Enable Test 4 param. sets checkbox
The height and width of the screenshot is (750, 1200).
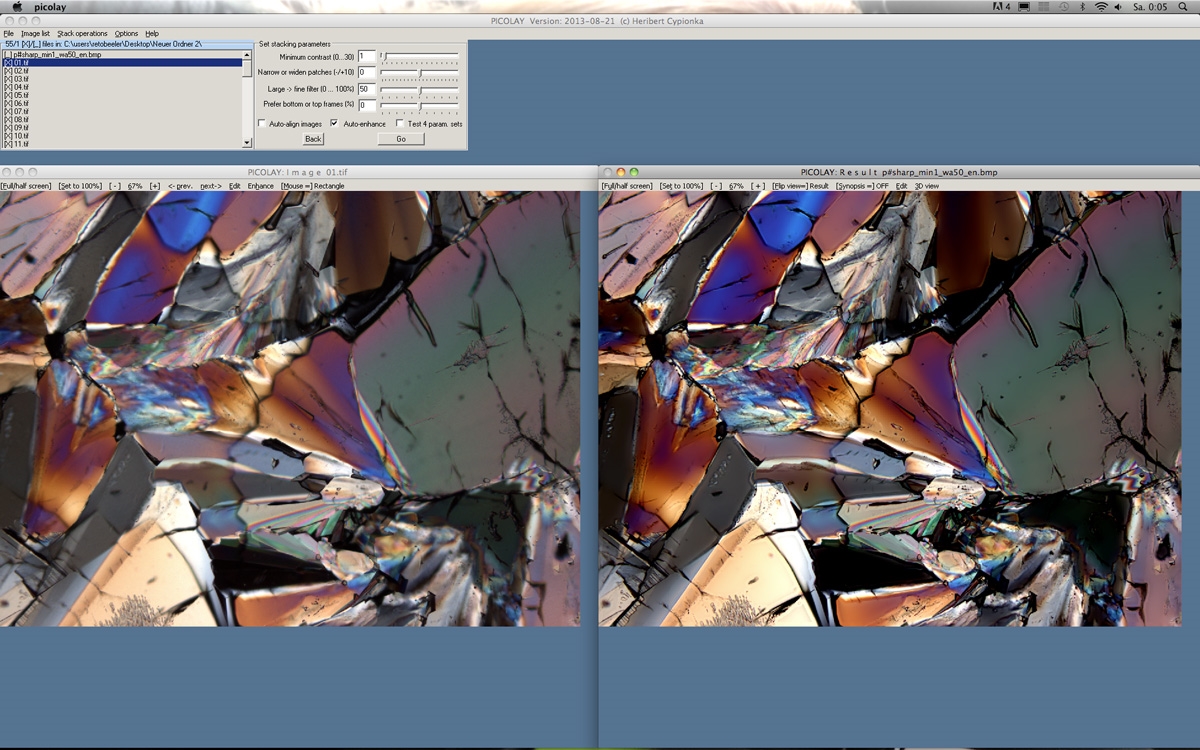(400, 124)
